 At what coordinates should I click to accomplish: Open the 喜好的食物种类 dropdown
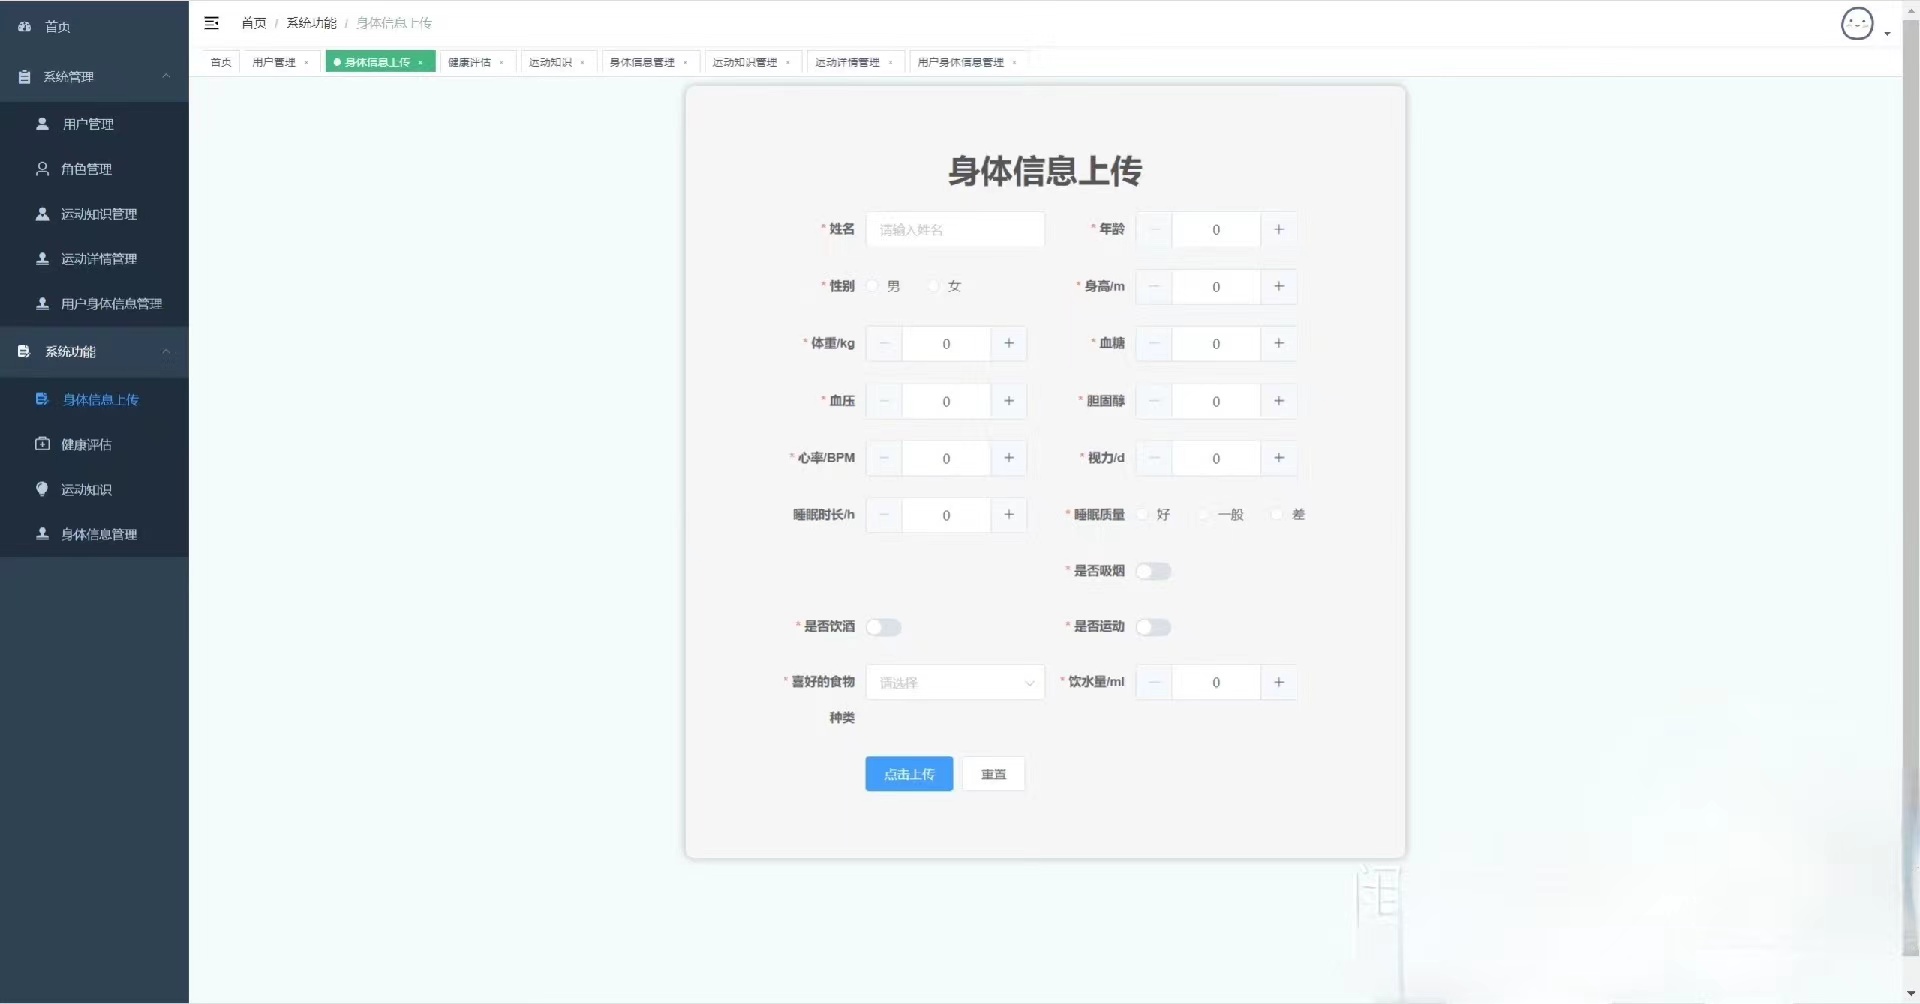point(955,683)
